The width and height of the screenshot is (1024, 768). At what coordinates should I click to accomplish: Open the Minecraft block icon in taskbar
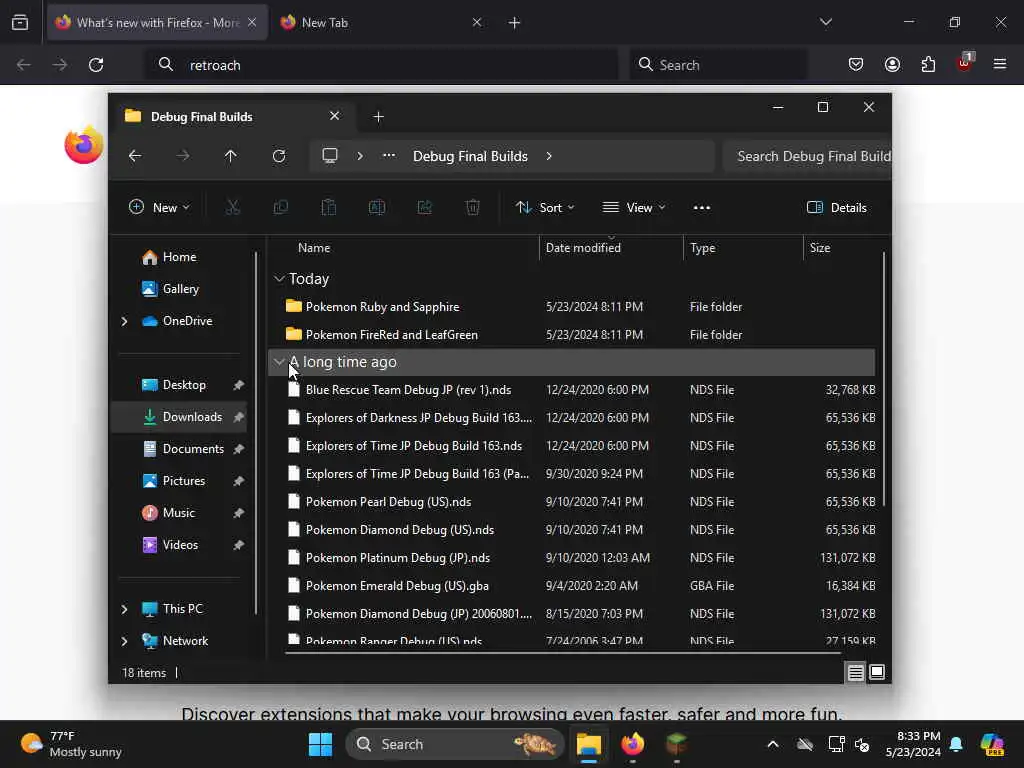coord(676,744)
